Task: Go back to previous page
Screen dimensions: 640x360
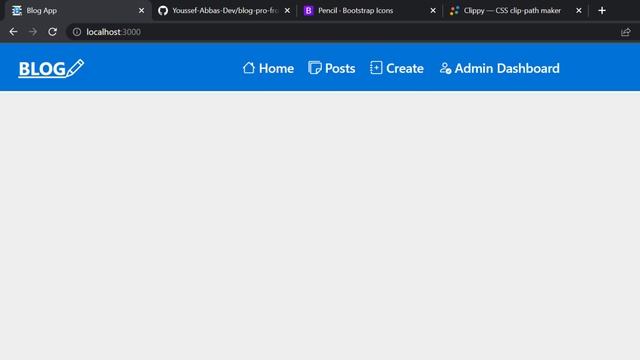Action: click(x=13, y=32)
